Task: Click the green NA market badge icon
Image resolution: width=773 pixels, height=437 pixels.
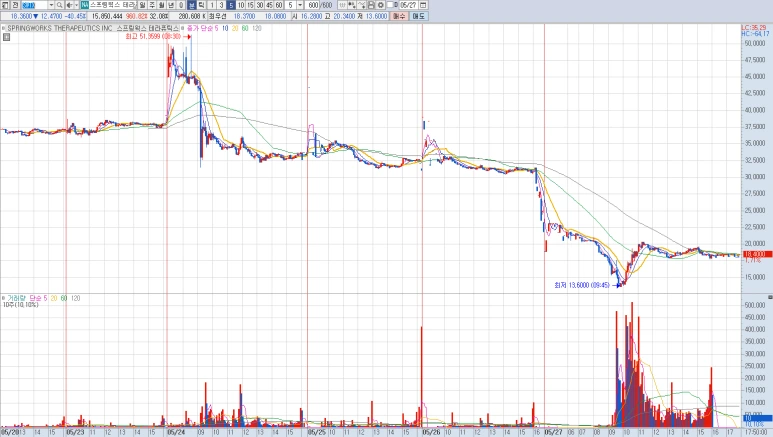Action: click(x=85, y=5)
